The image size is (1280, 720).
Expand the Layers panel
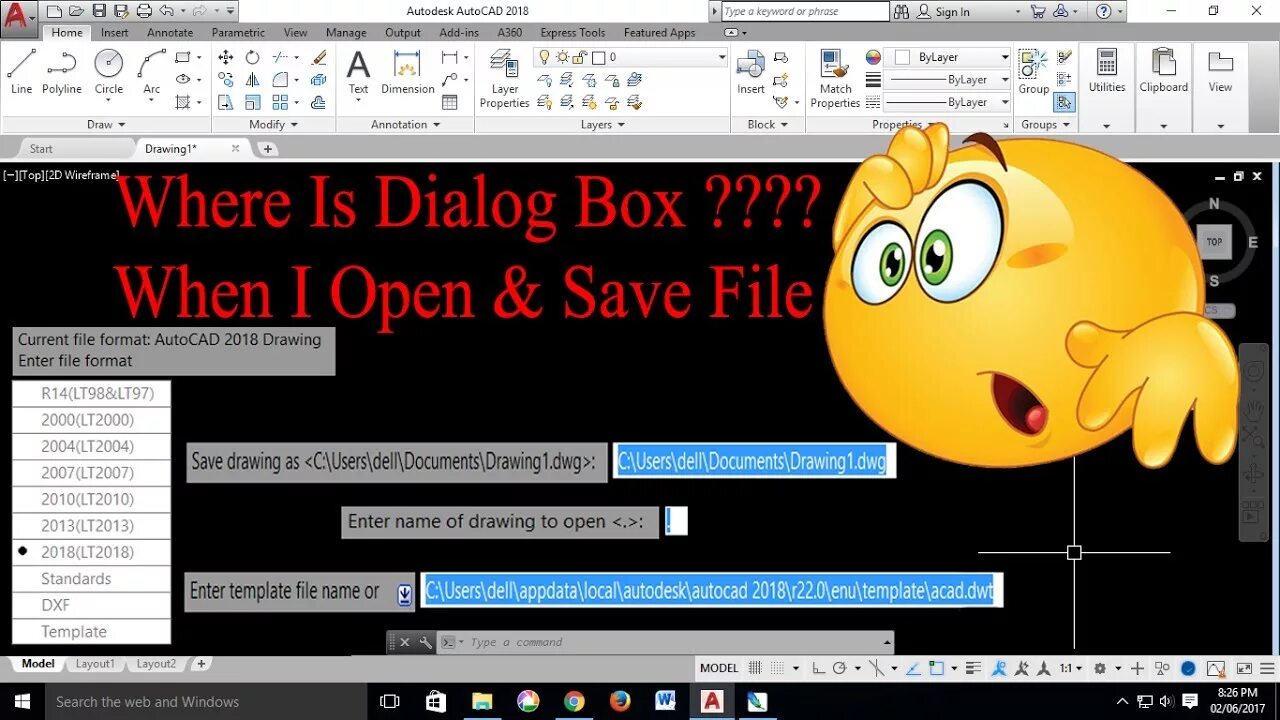(602, 124)
